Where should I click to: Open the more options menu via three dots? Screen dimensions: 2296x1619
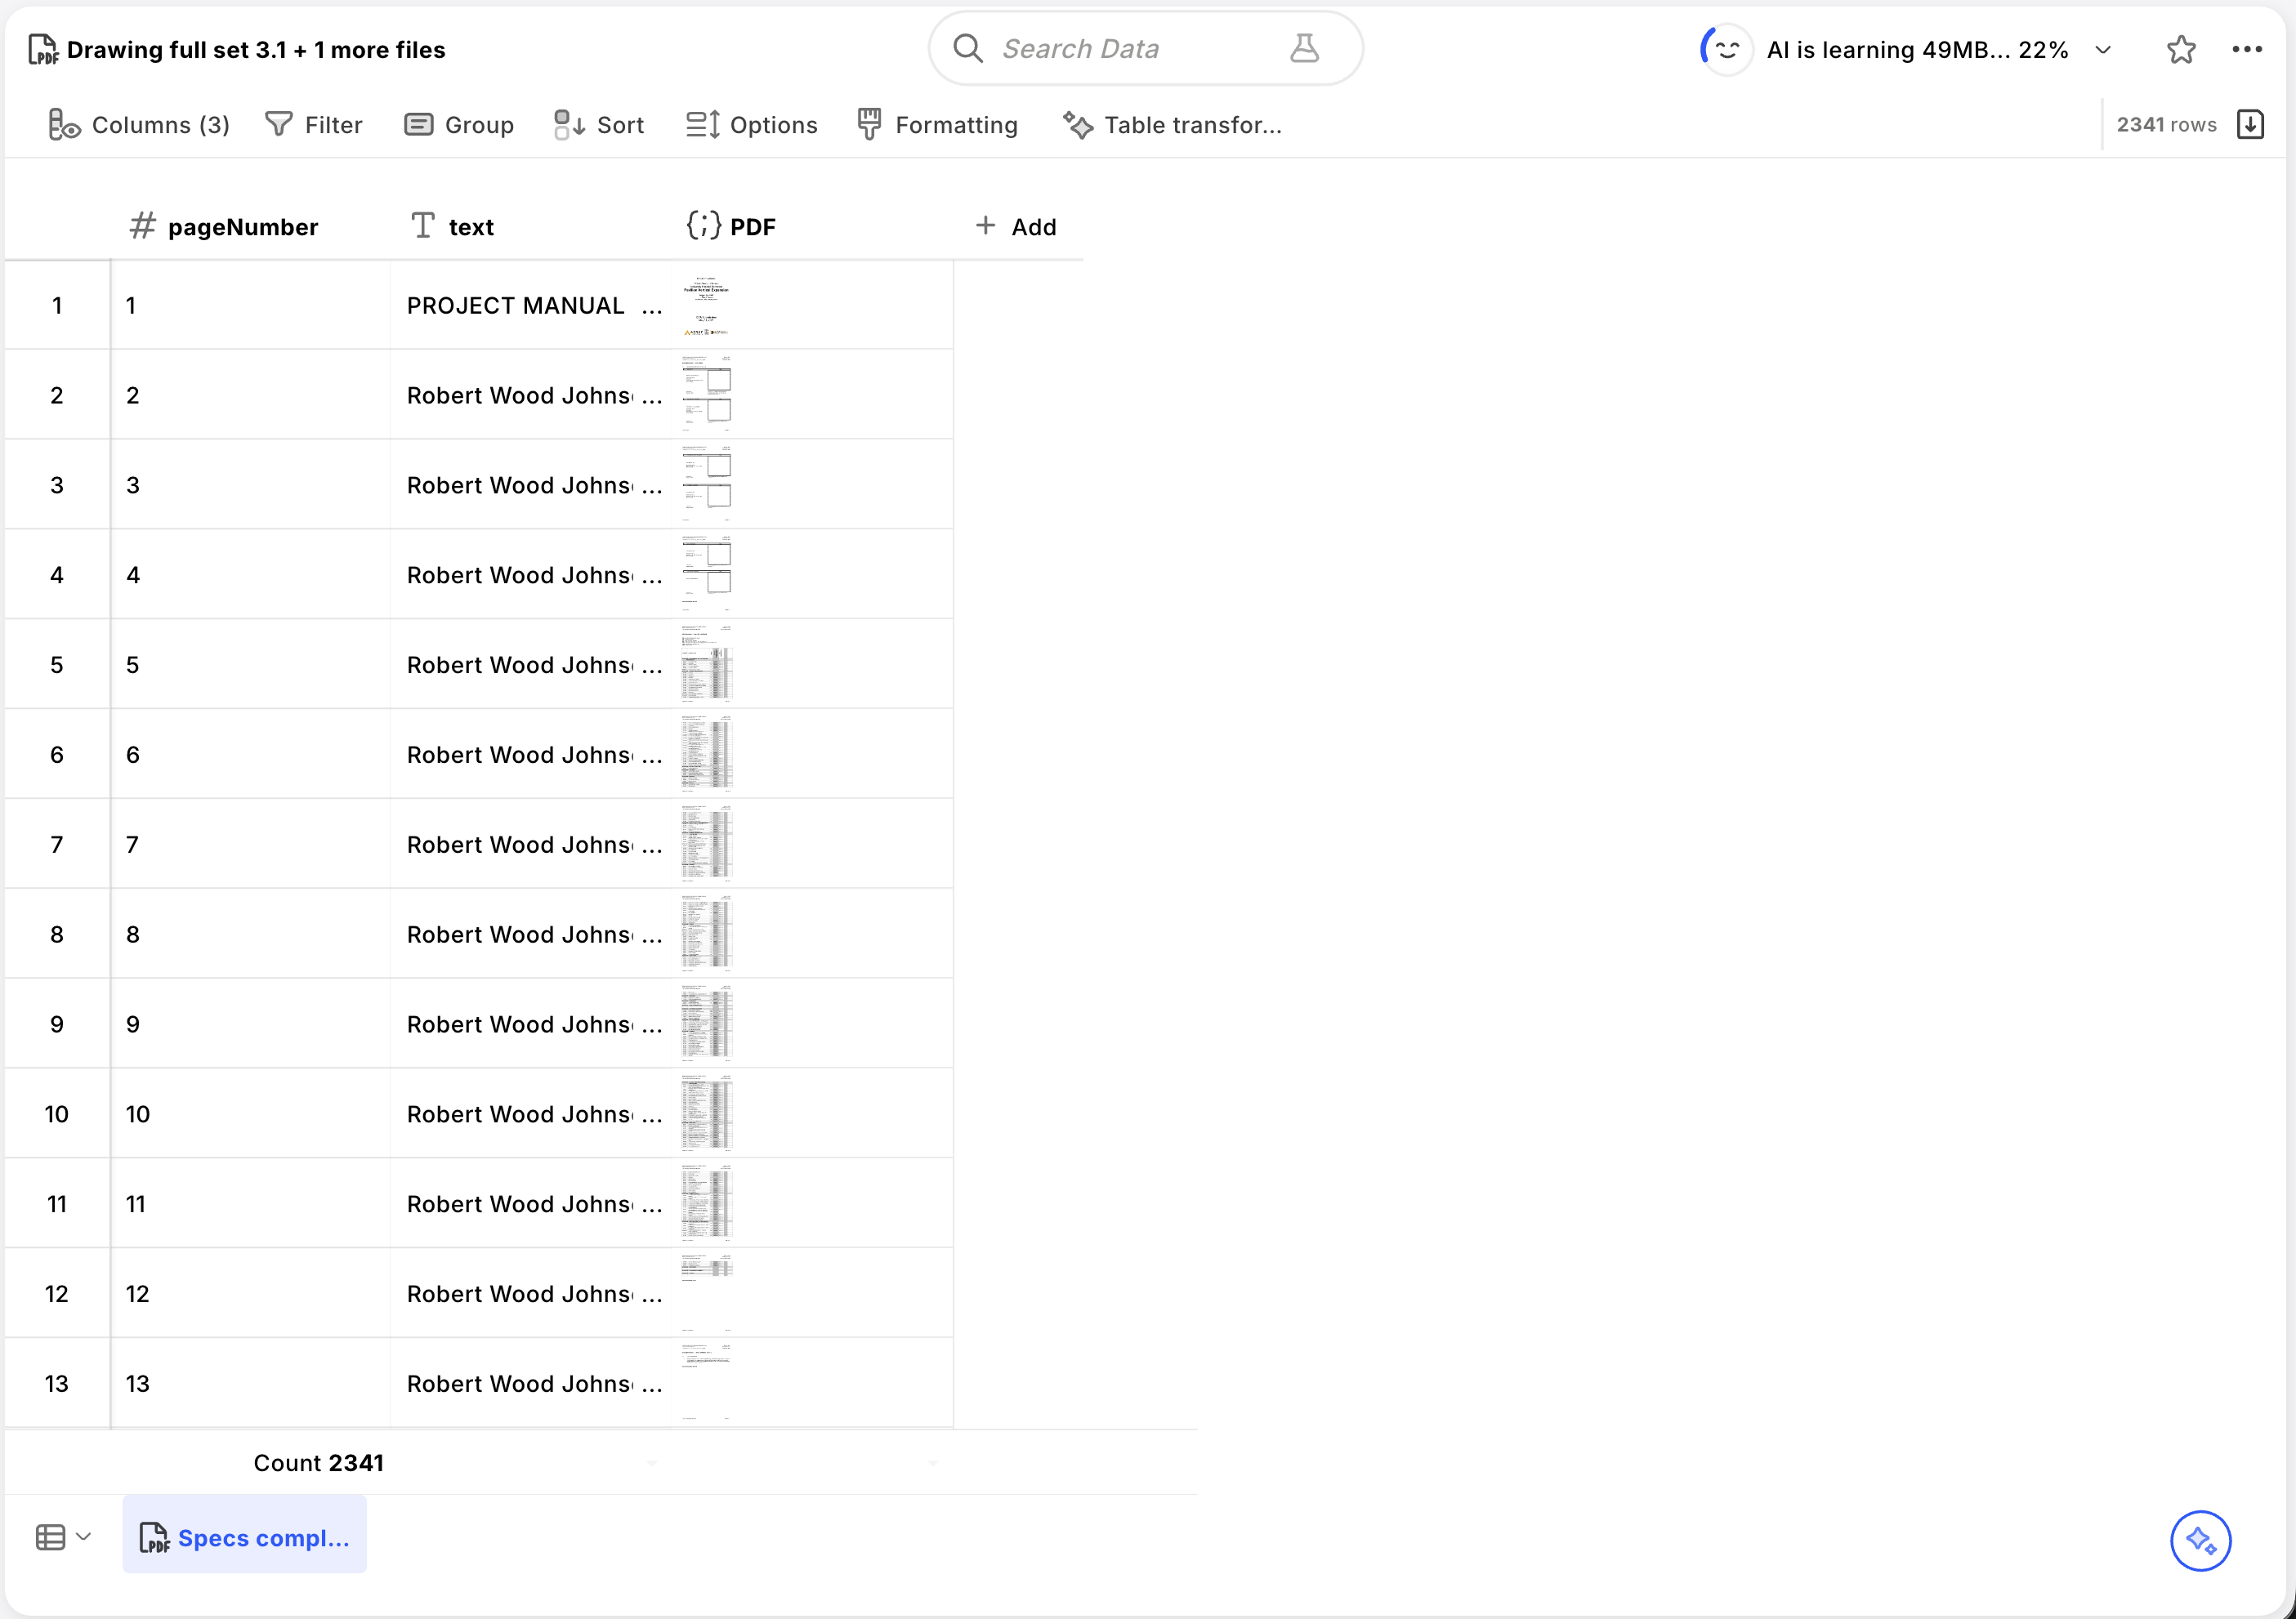(x=2249, y=48)
